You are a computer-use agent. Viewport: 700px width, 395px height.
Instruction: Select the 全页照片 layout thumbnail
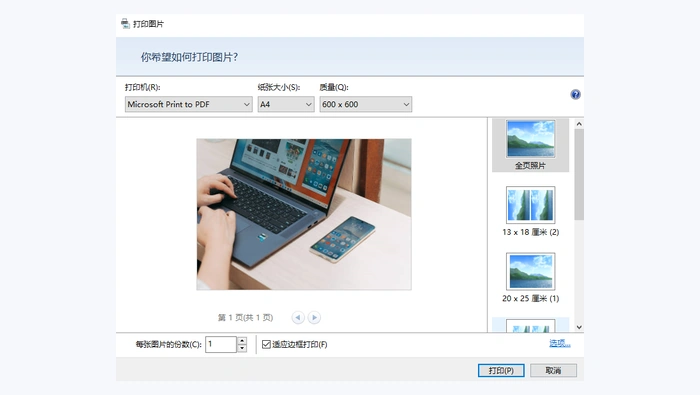pos(530,145)
